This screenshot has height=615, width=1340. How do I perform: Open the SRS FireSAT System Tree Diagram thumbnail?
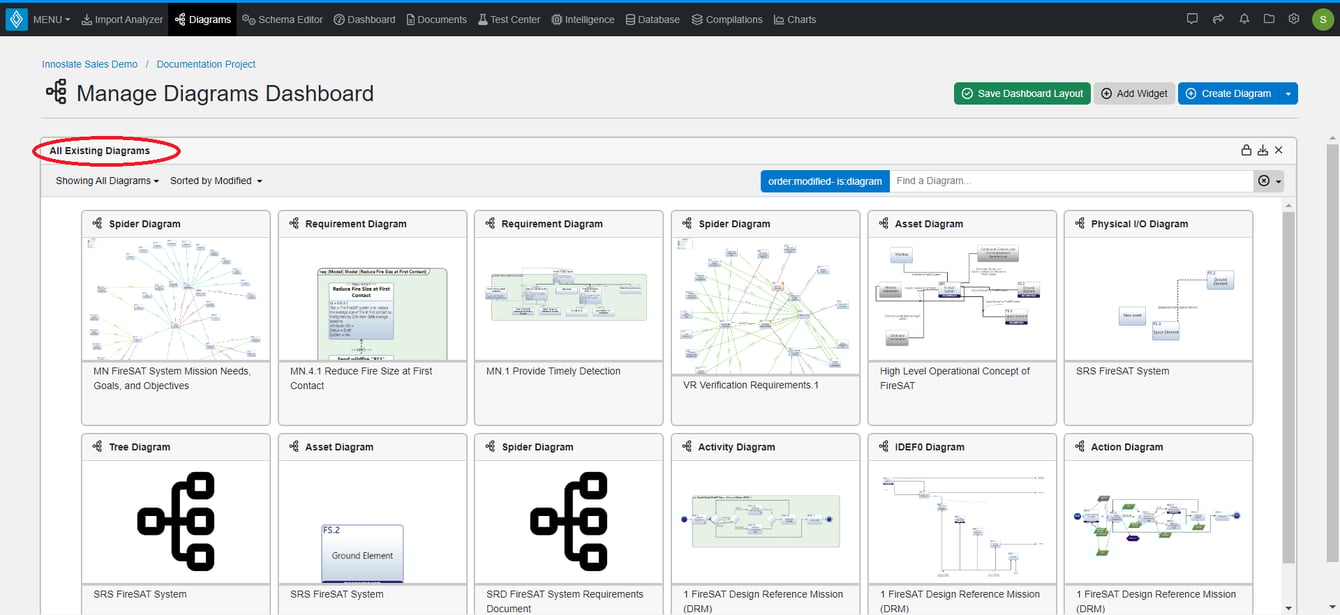(x=175, y=520)
